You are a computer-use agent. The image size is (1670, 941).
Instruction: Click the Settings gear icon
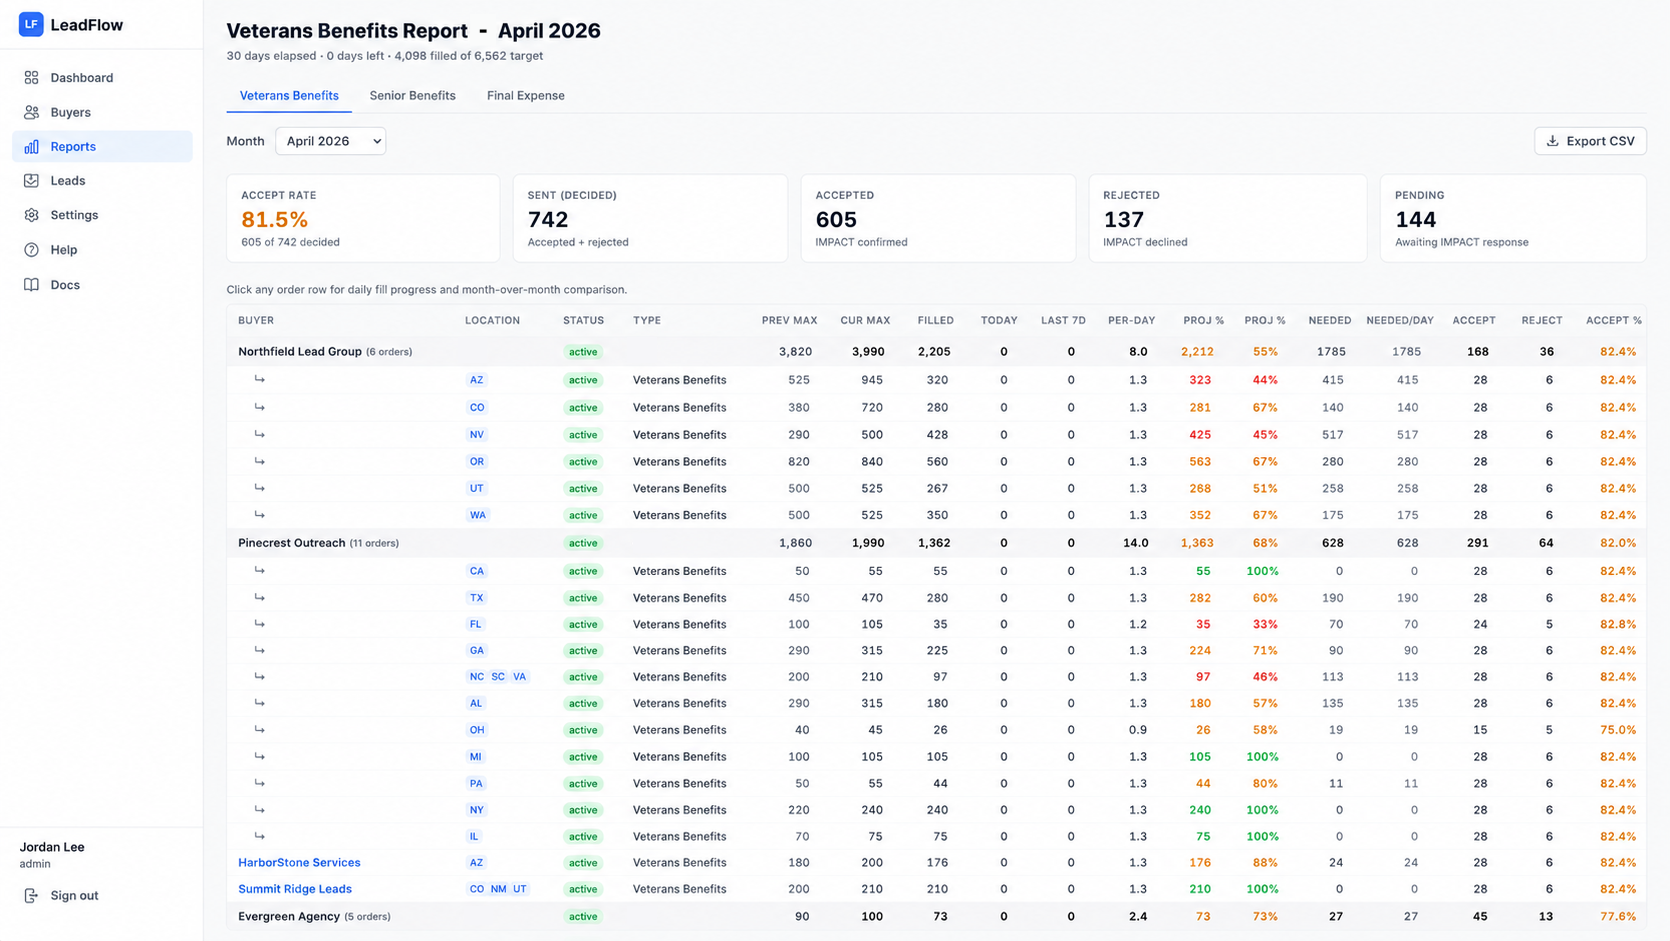tap(31, 215)
